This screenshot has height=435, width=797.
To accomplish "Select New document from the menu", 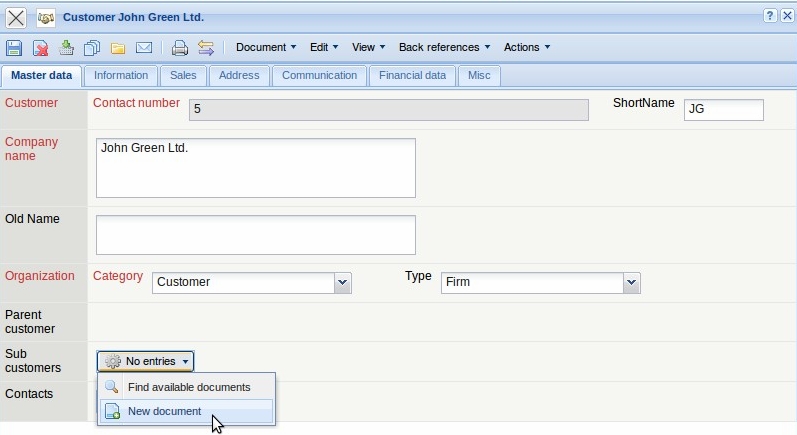I will [164, 411].
